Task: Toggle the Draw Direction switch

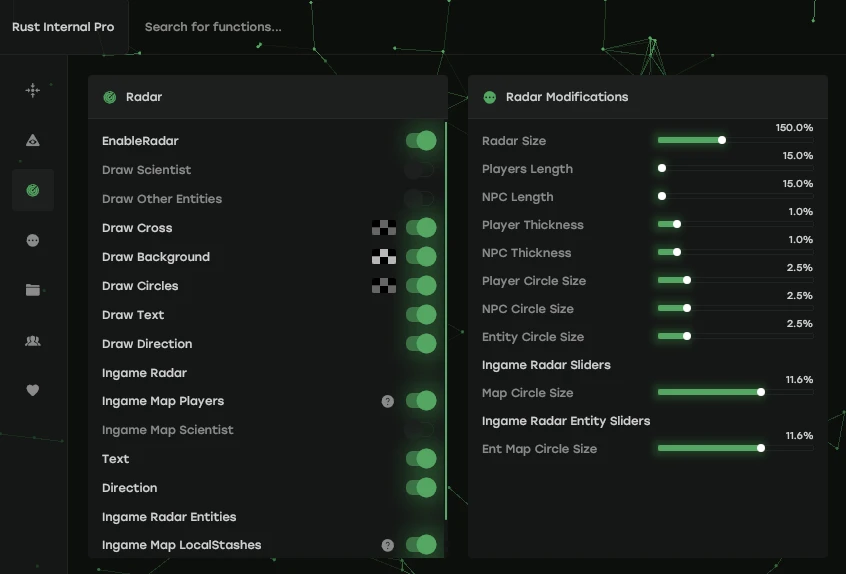Action: click(421, 344)
